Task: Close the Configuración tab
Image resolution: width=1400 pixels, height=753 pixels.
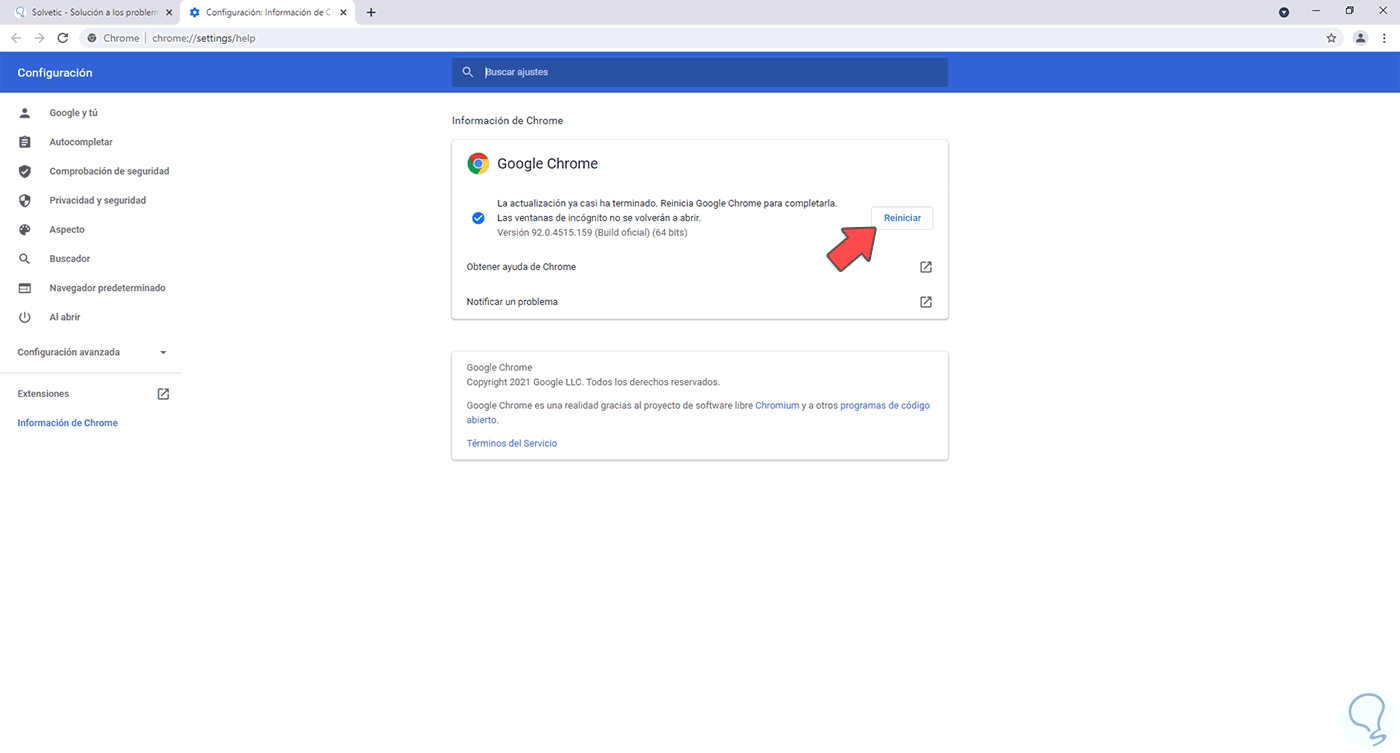Action: [343, 12]
